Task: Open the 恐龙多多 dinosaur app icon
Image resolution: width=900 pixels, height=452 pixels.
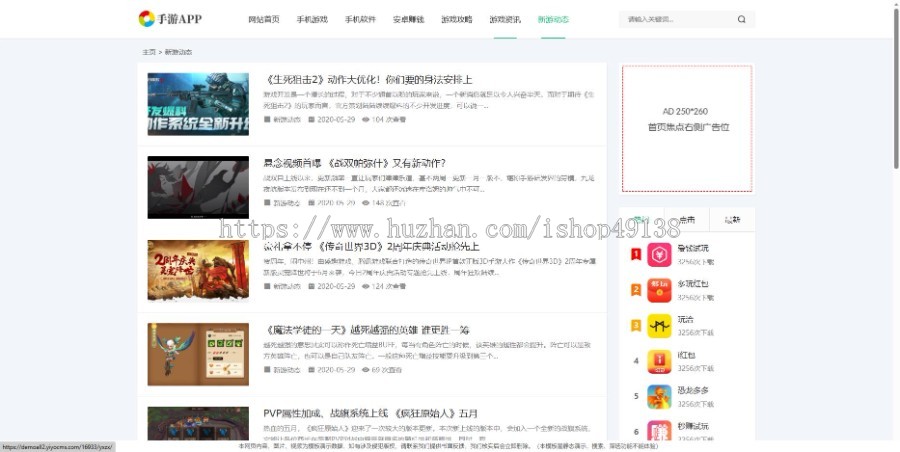Action: tap(660, 397)
